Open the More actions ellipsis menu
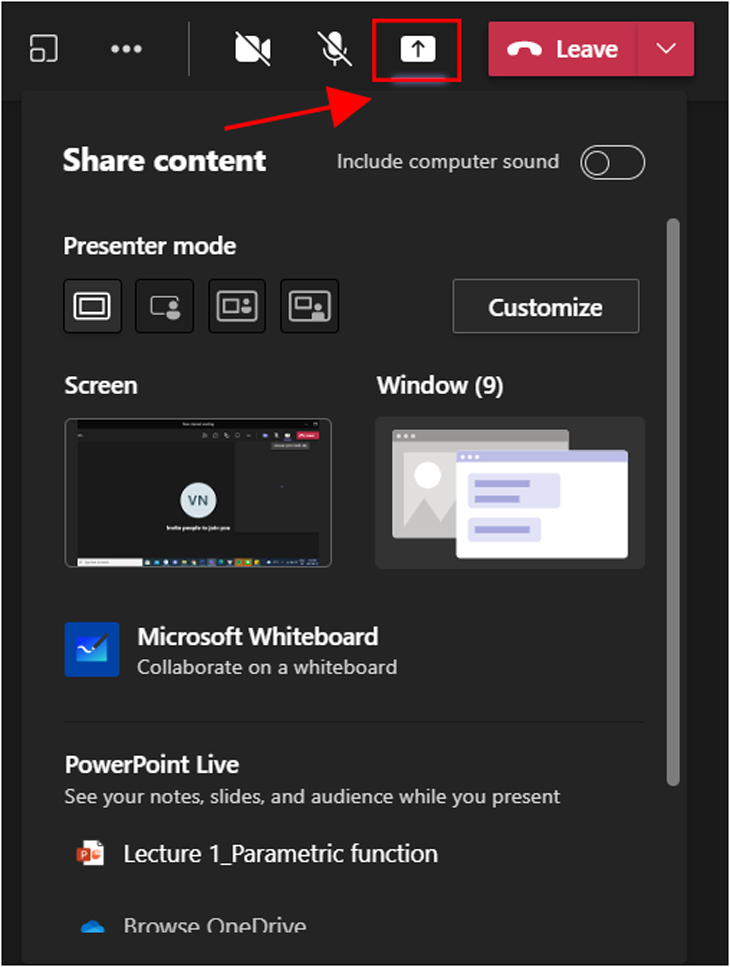 126,49
